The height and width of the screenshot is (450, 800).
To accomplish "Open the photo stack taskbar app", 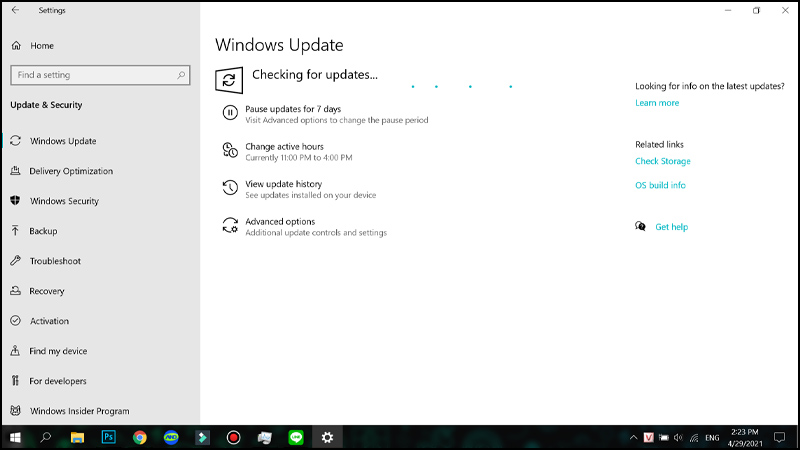I will click(x=265, y=437).
